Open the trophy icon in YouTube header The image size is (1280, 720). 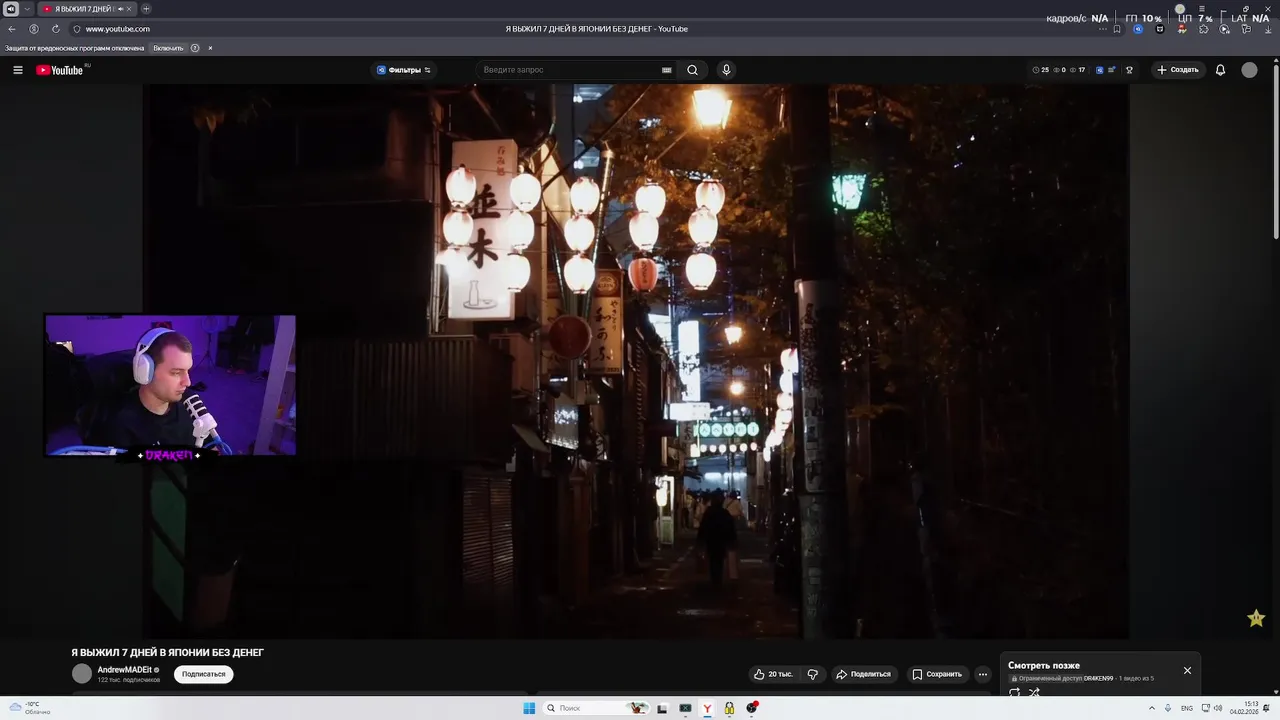[x=1129, y=70]
